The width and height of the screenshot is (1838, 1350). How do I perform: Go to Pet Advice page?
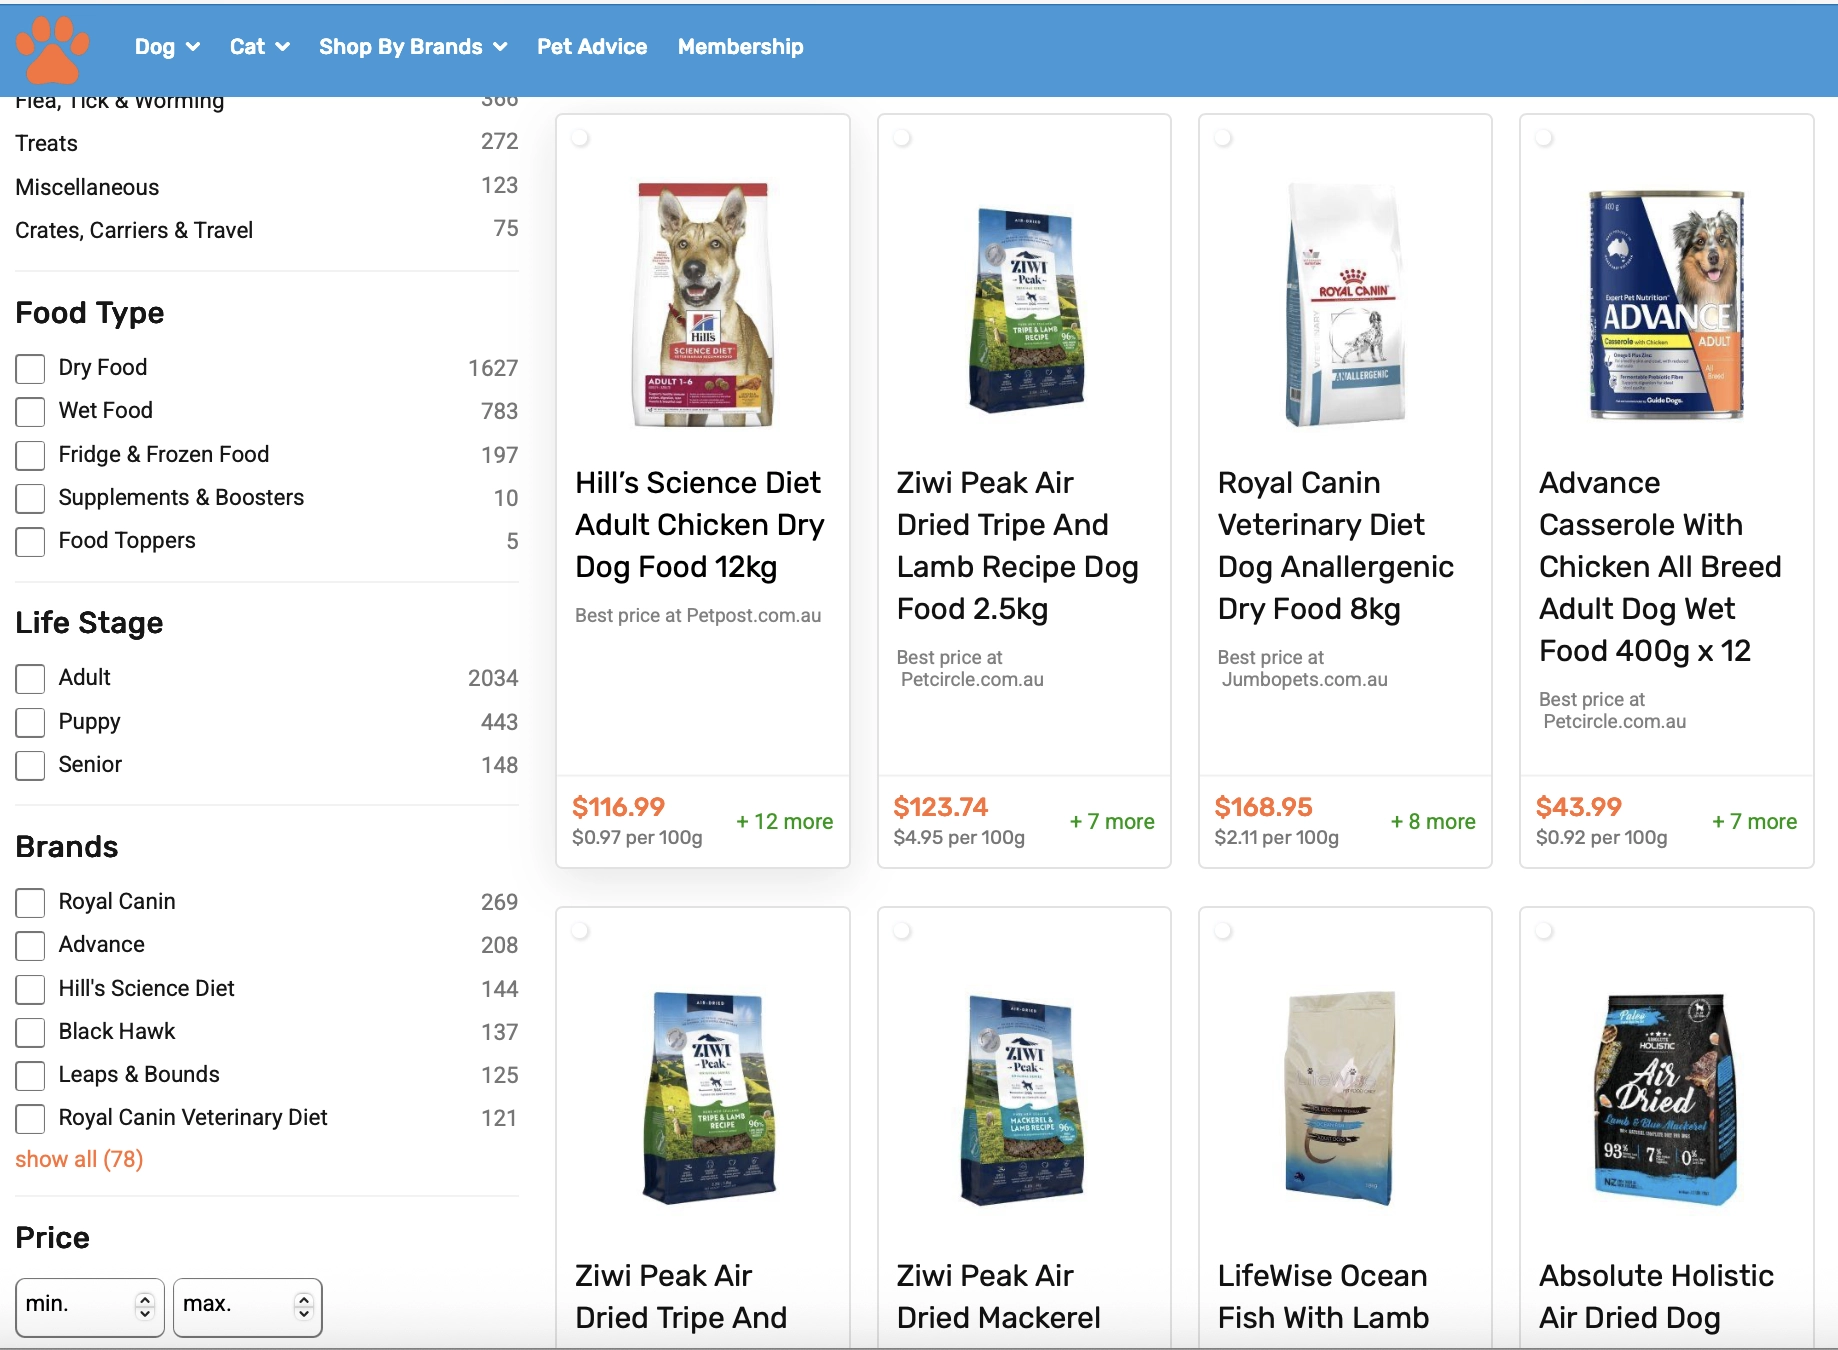pos(591,47)
